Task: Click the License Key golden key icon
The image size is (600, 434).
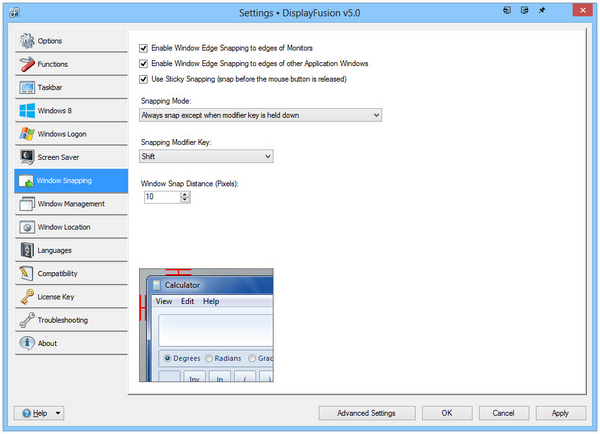Action: point(27,297)
